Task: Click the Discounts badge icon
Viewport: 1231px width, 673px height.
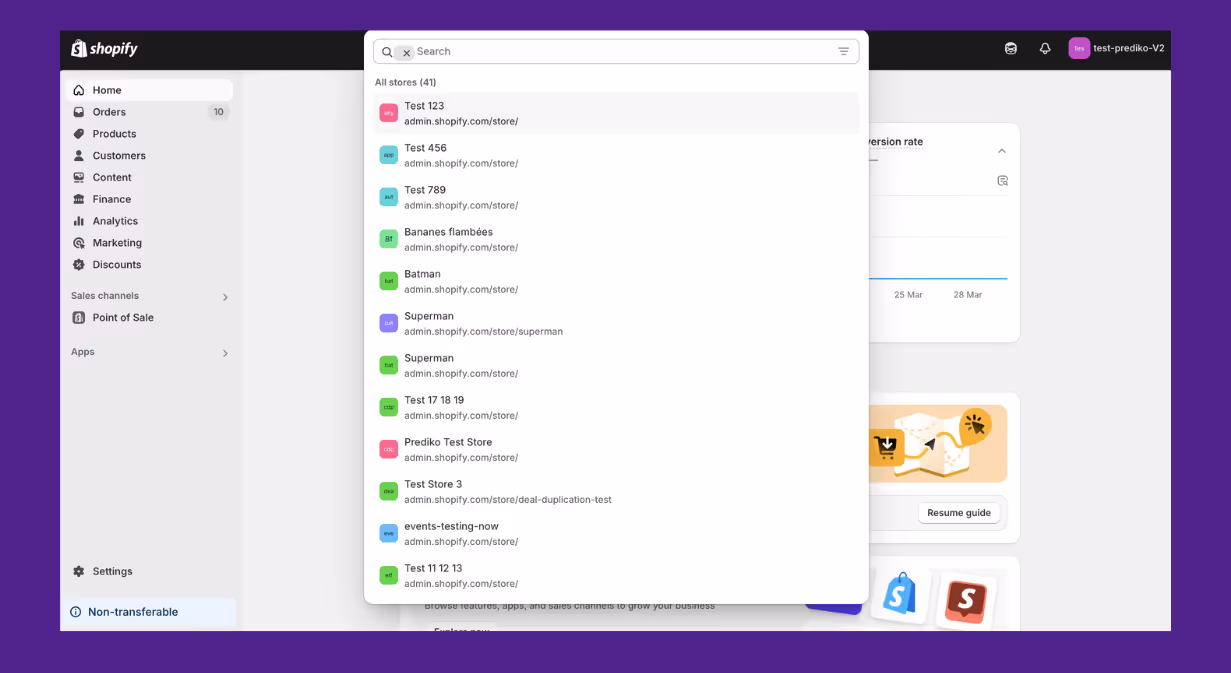Action: tap(79, 265)
